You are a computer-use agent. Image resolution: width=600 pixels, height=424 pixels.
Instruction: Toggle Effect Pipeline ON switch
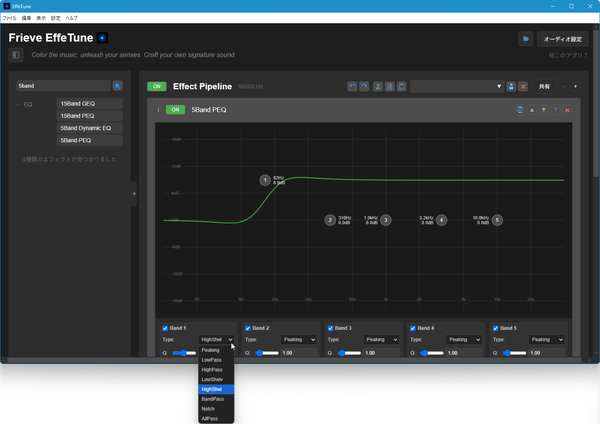pyautogui.click(x=157, y=86)
